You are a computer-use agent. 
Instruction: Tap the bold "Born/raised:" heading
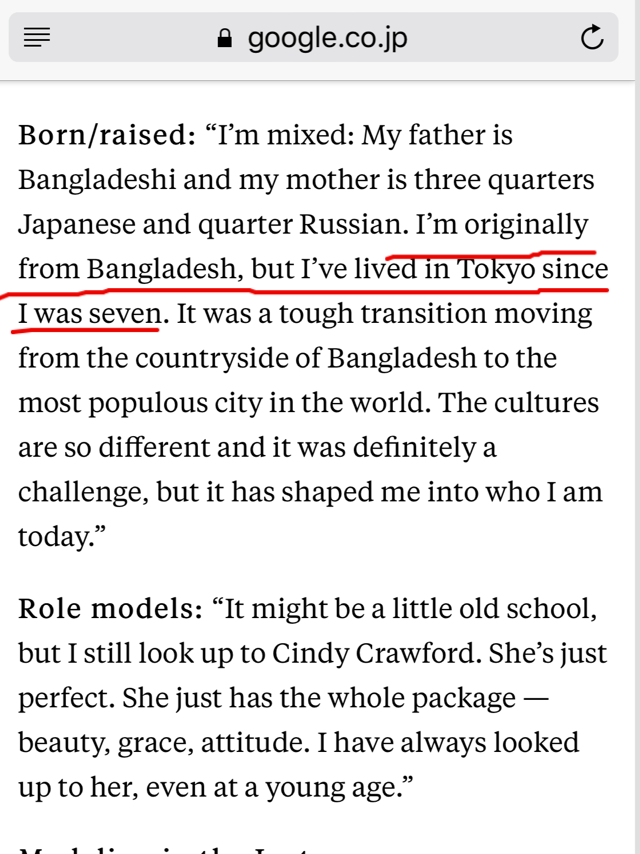point(107,135)
